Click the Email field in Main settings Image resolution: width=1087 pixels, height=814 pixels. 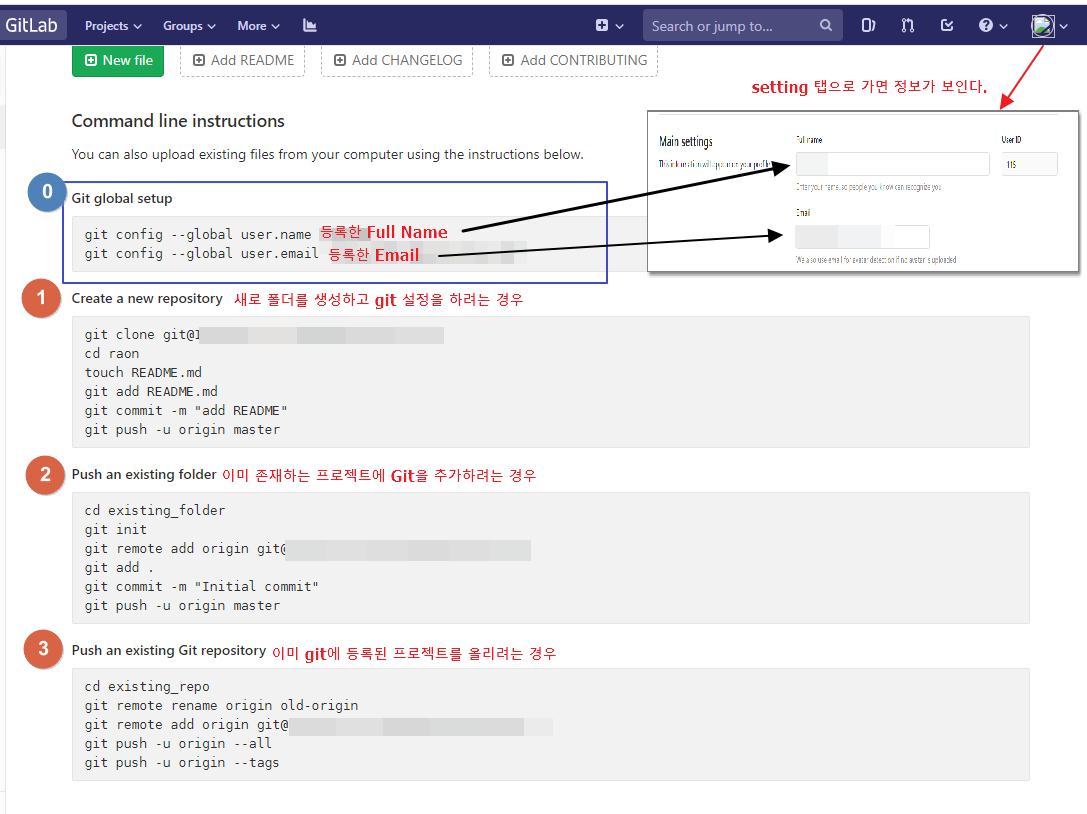click(862, 236)
